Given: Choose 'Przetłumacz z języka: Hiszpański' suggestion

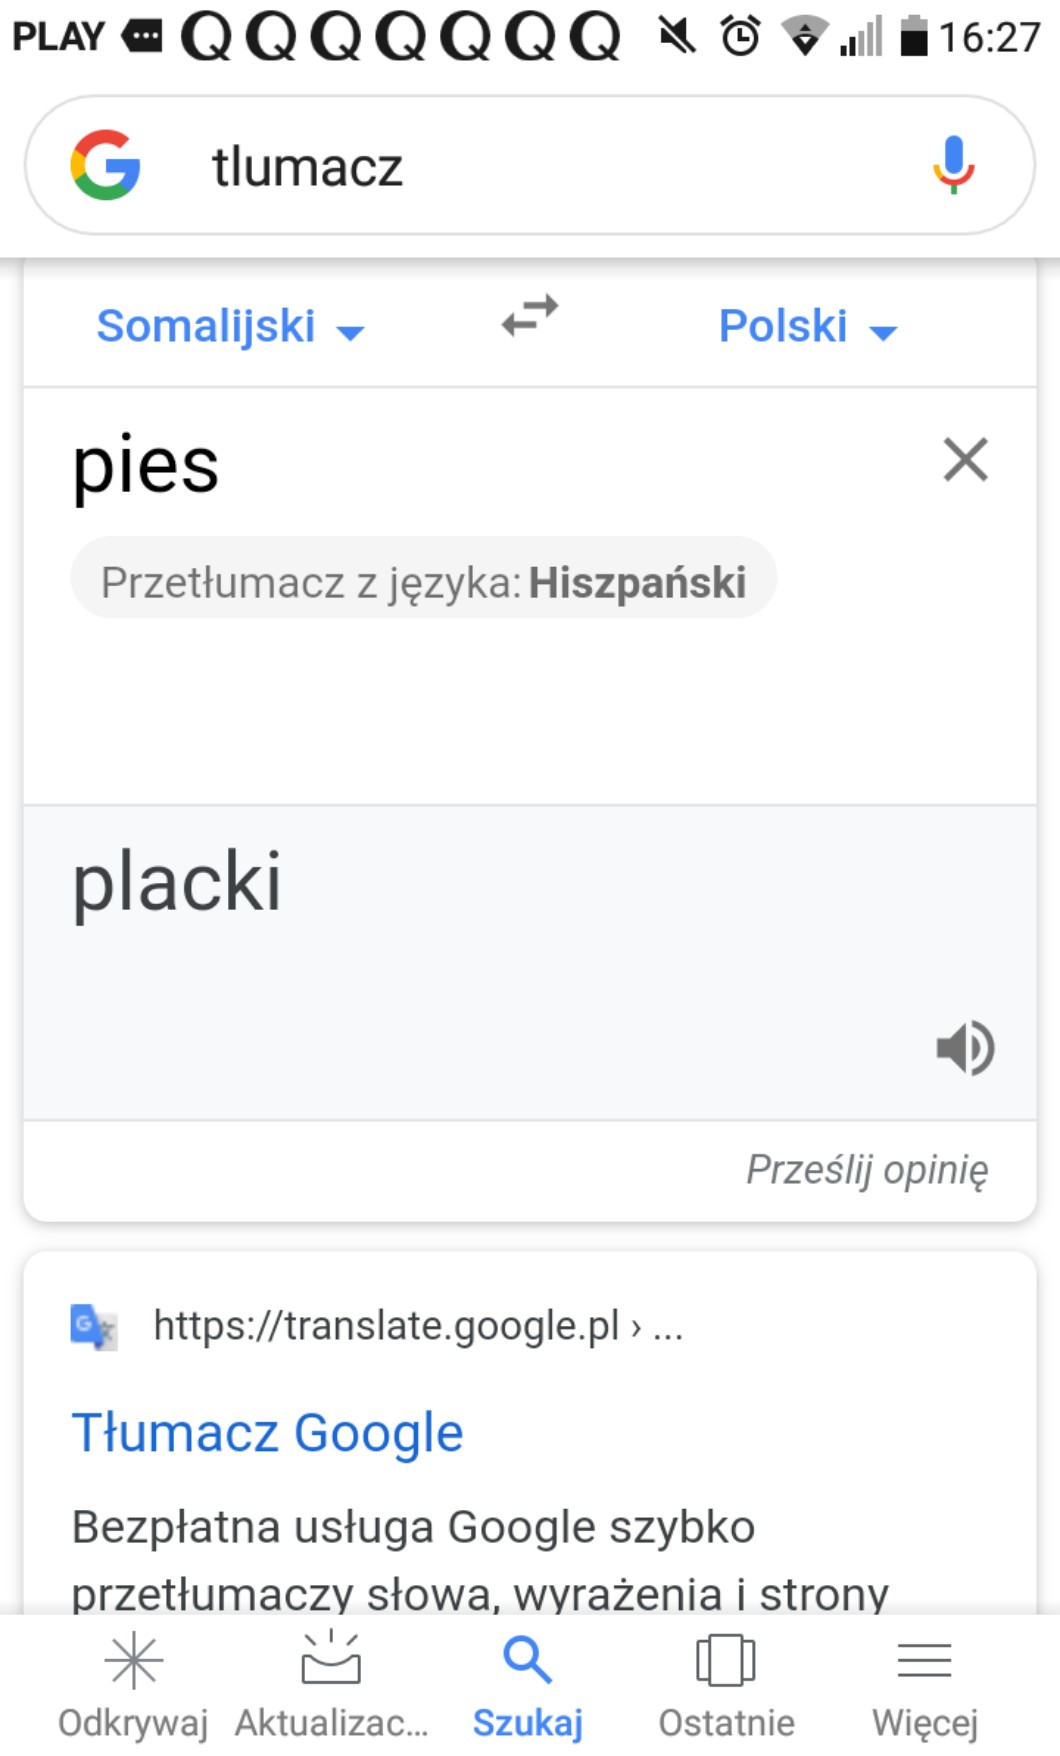Looking at the screenshot, I should [x=423, y=582].
